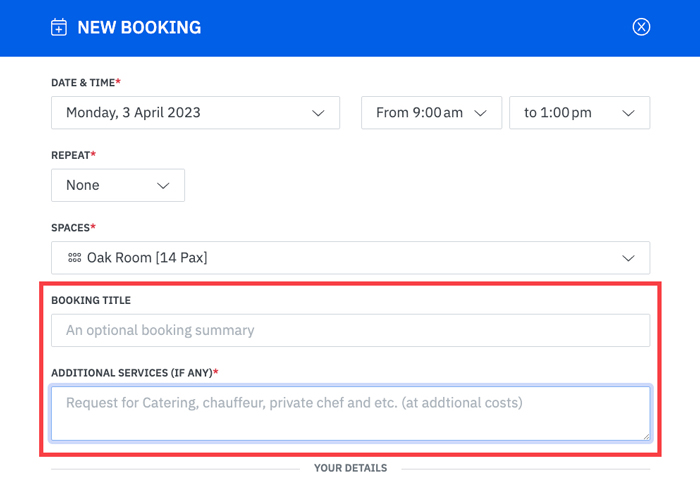Click the seating grid icon beside Oak Room
Image resolution: width=700 pixels, height=479 pixels.
click(x=74, y=258)
